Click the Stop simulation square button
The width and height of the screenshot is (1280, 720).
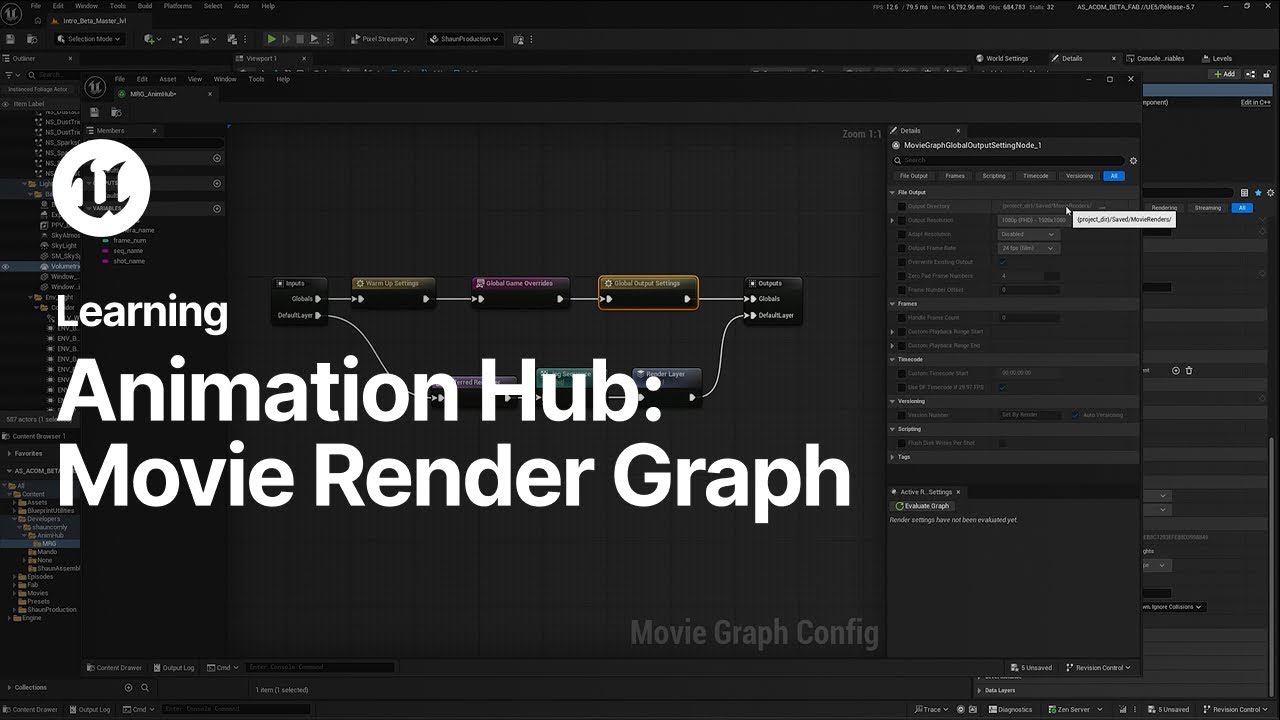[x=299, y=39]
